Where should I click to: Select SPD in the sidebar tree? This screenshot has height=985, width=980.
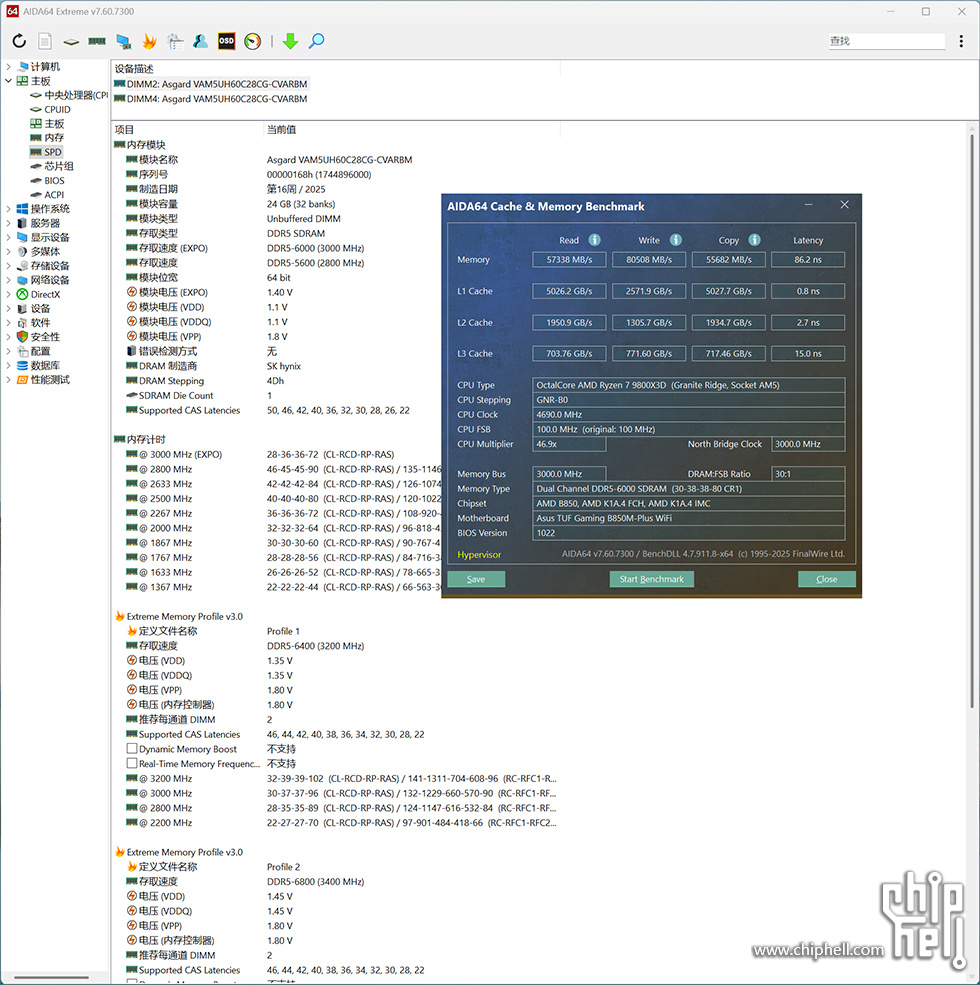pyautogui.click(x=46, y=152)
